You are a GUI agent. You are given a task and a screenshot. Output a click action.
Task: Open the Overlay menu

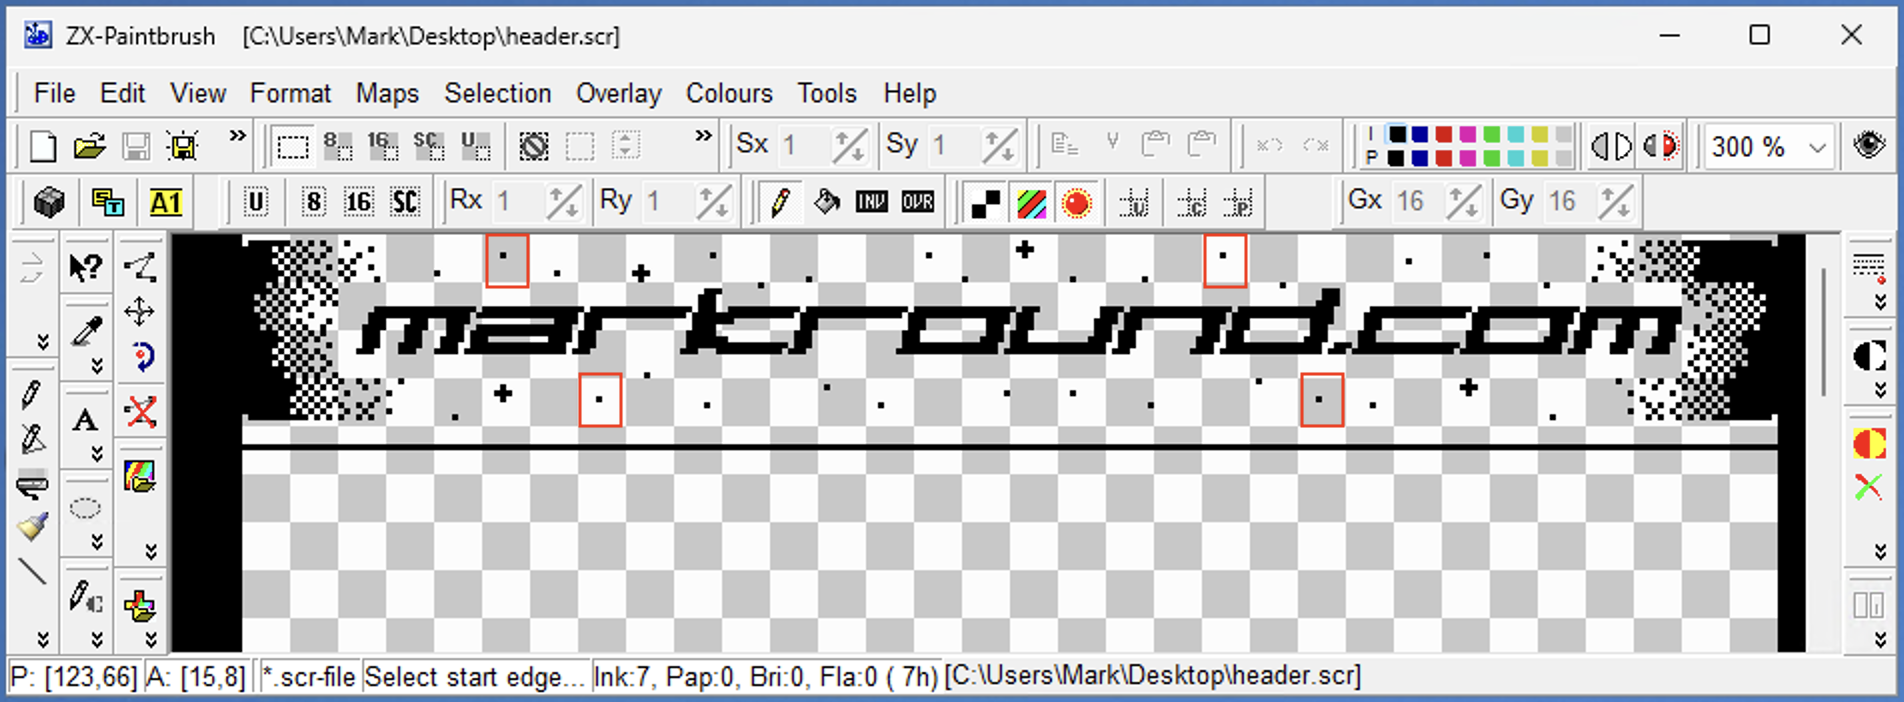click(x=618, y=93)
